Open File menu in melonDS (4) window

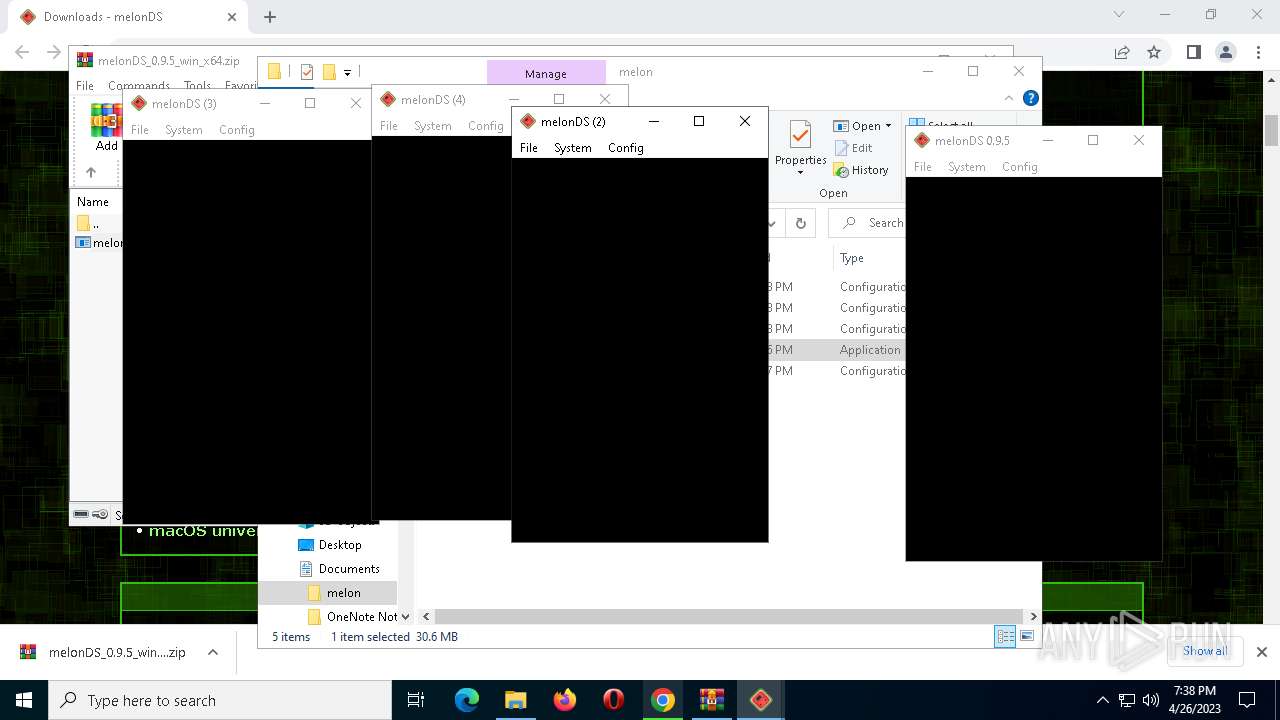click(389, 126)
